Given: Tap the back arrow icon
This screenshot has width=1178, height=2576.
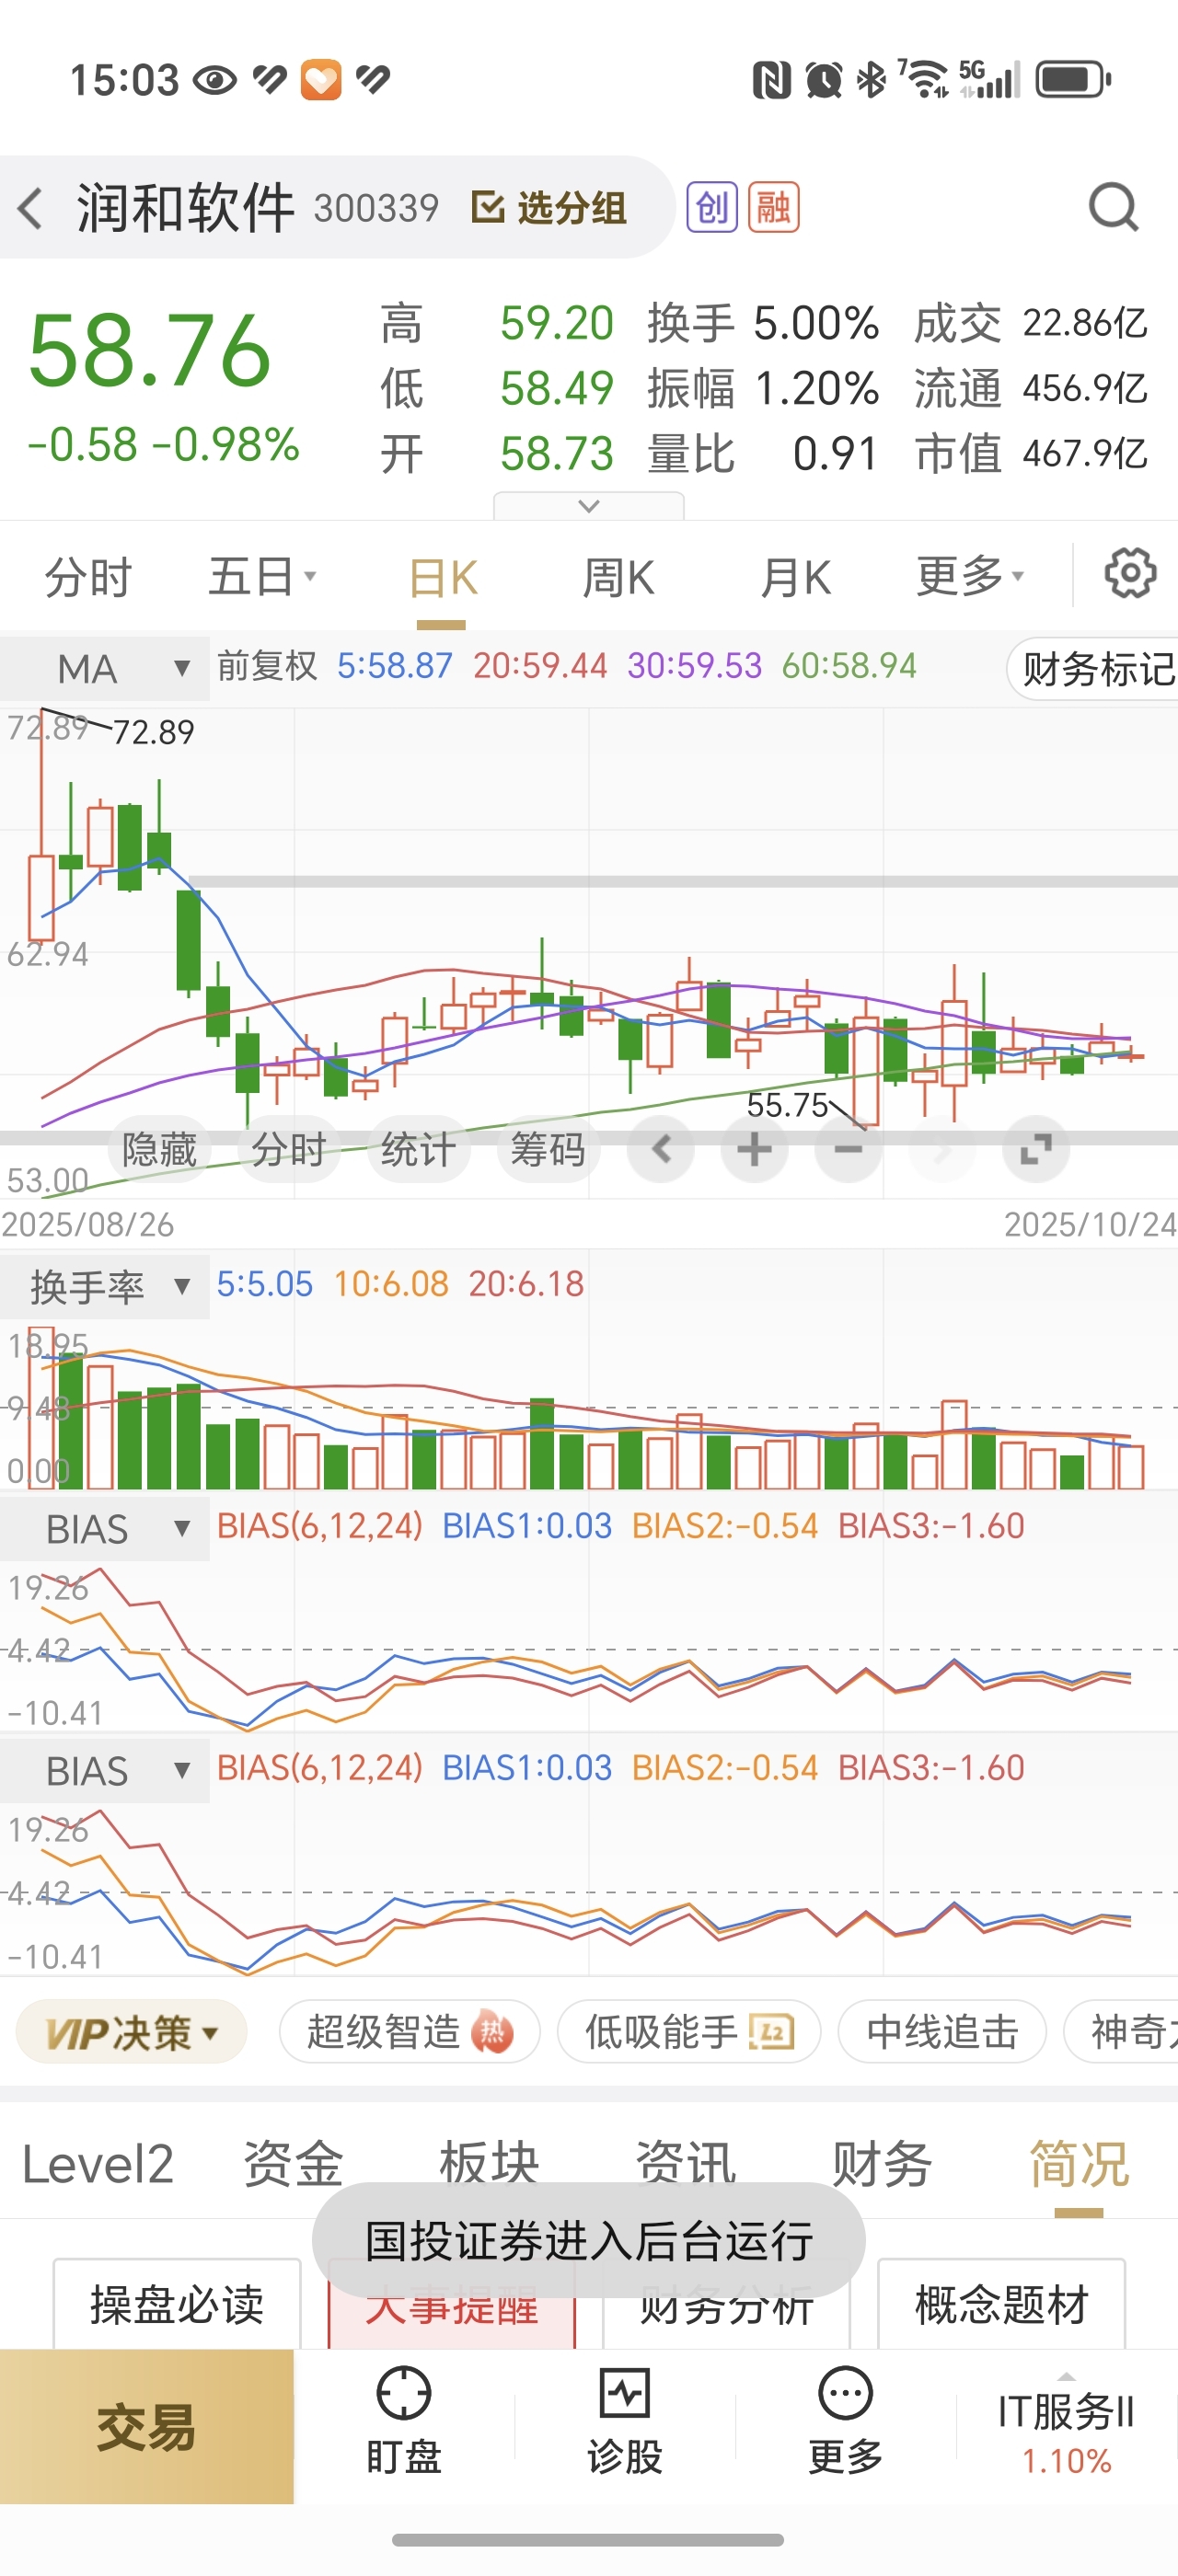Looking at the screenshot, I should pos(30,208).
